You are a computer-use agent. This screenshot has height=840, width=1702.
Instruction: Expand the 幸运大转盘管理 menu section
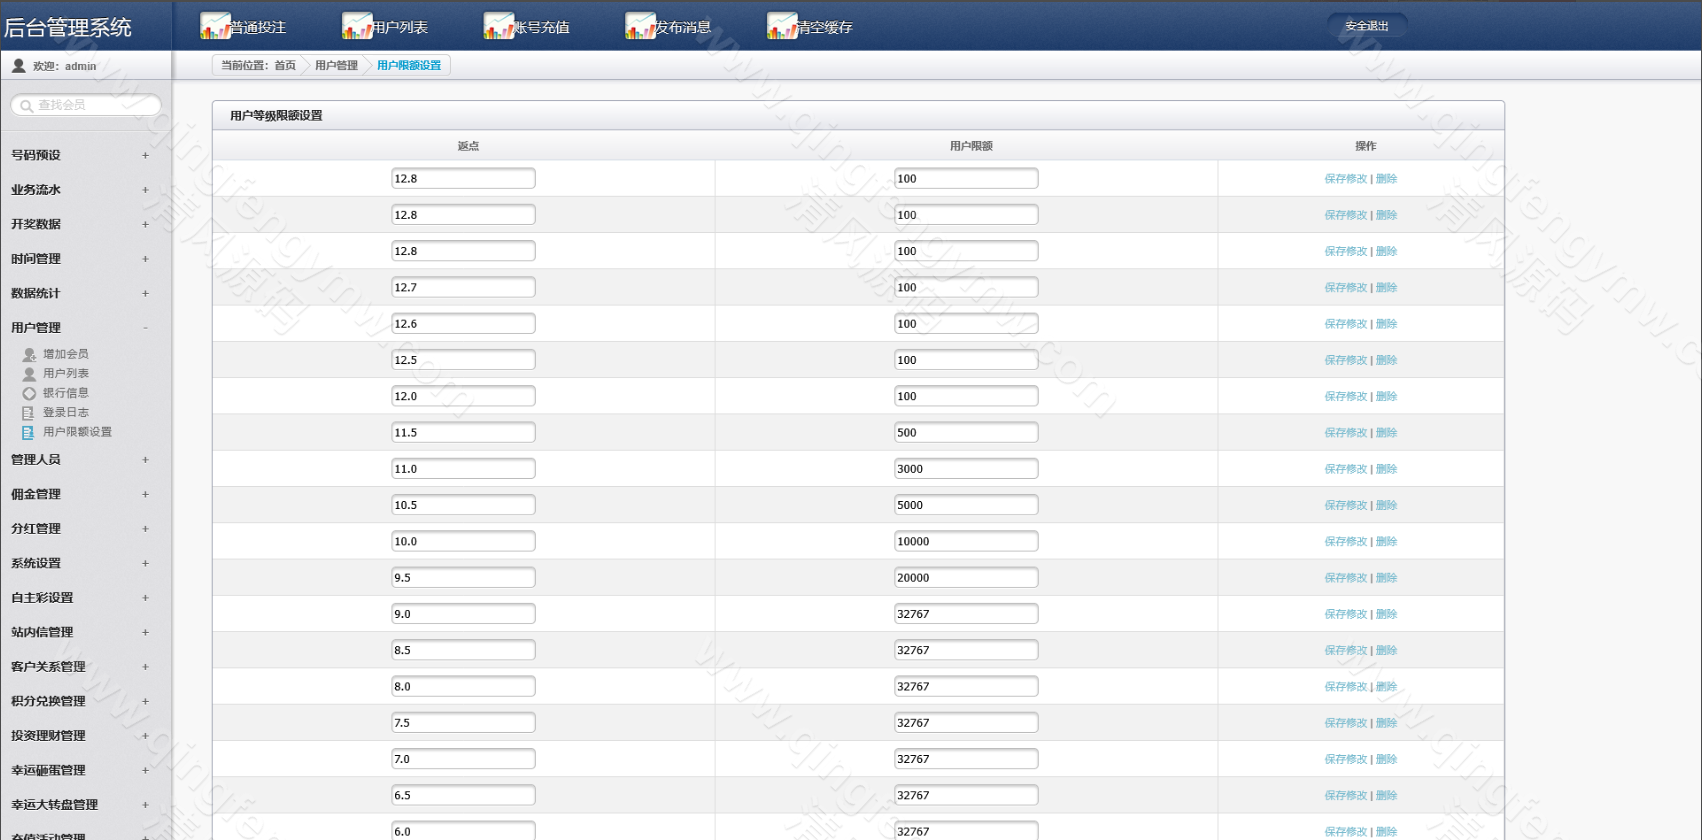click(145, 805)
